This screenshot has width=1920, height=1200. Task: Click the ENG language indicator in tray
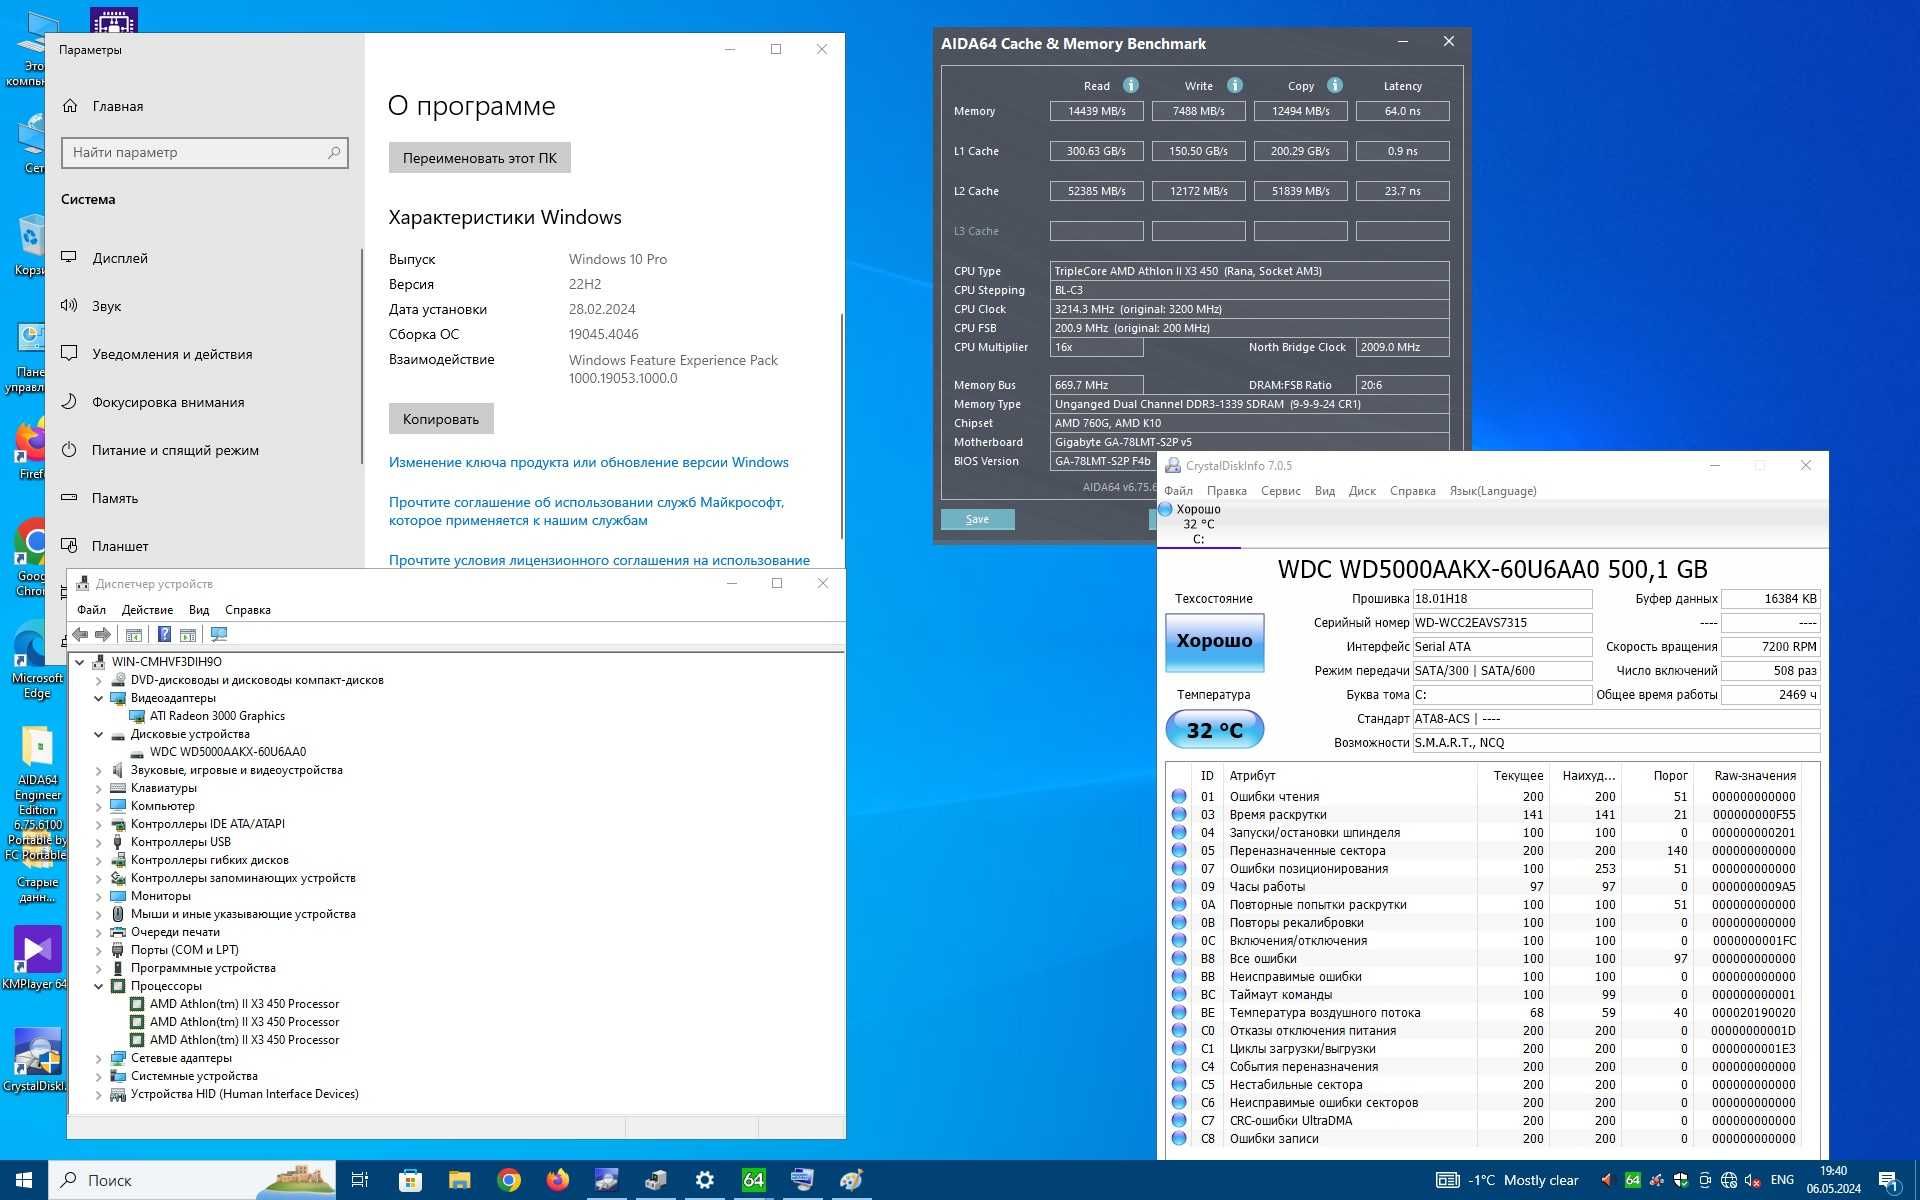pyautogui.click(x=1782, y=1180)
